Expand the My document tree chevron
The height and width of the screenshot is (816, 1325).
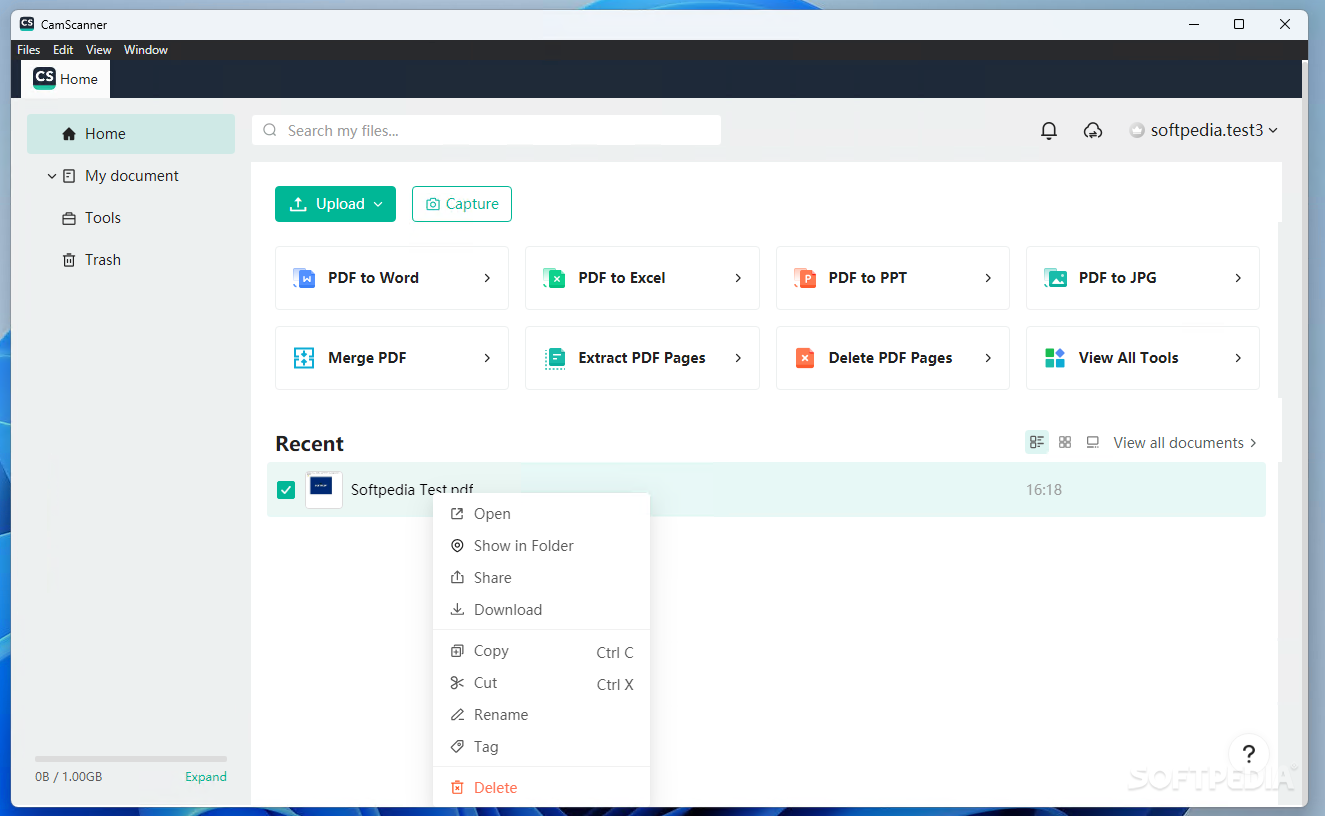52,176
